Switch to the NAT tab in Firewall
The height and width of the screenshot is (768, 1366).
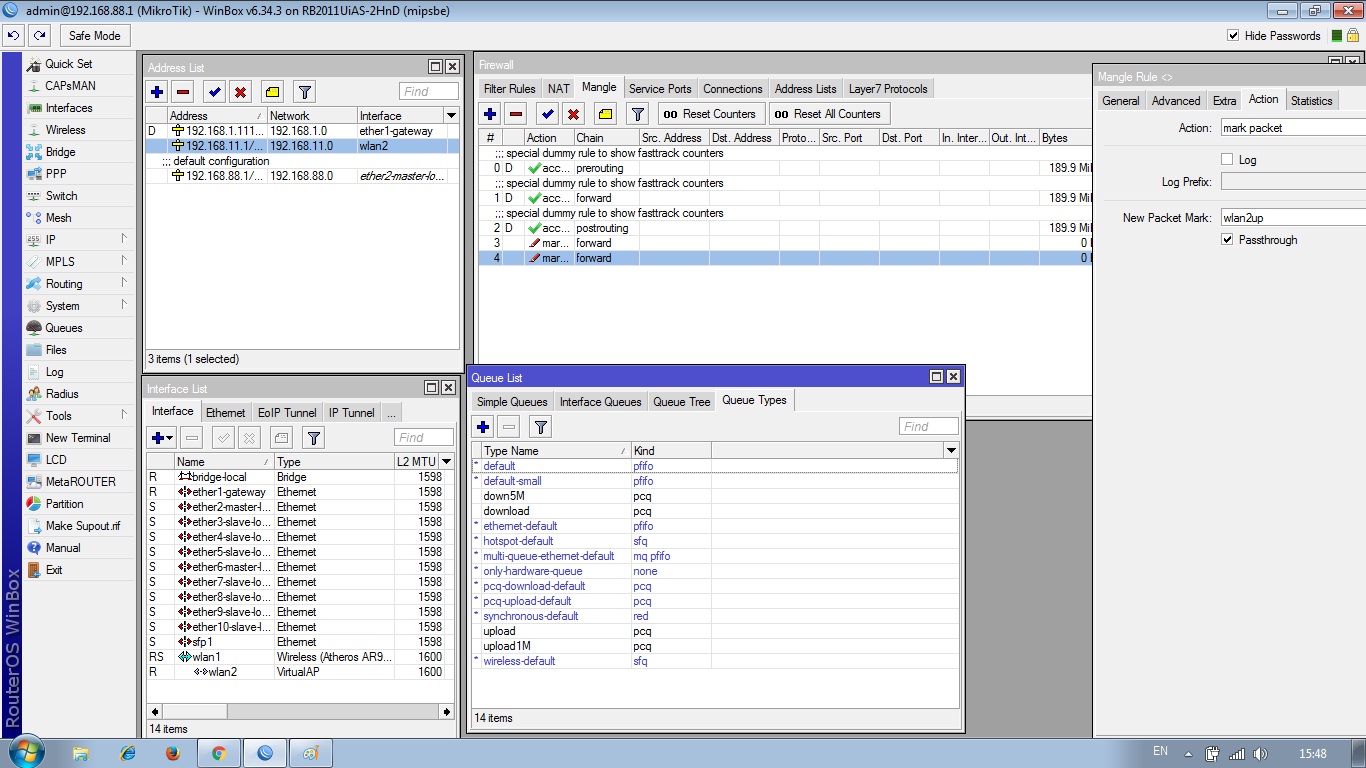tap(558, 89)
